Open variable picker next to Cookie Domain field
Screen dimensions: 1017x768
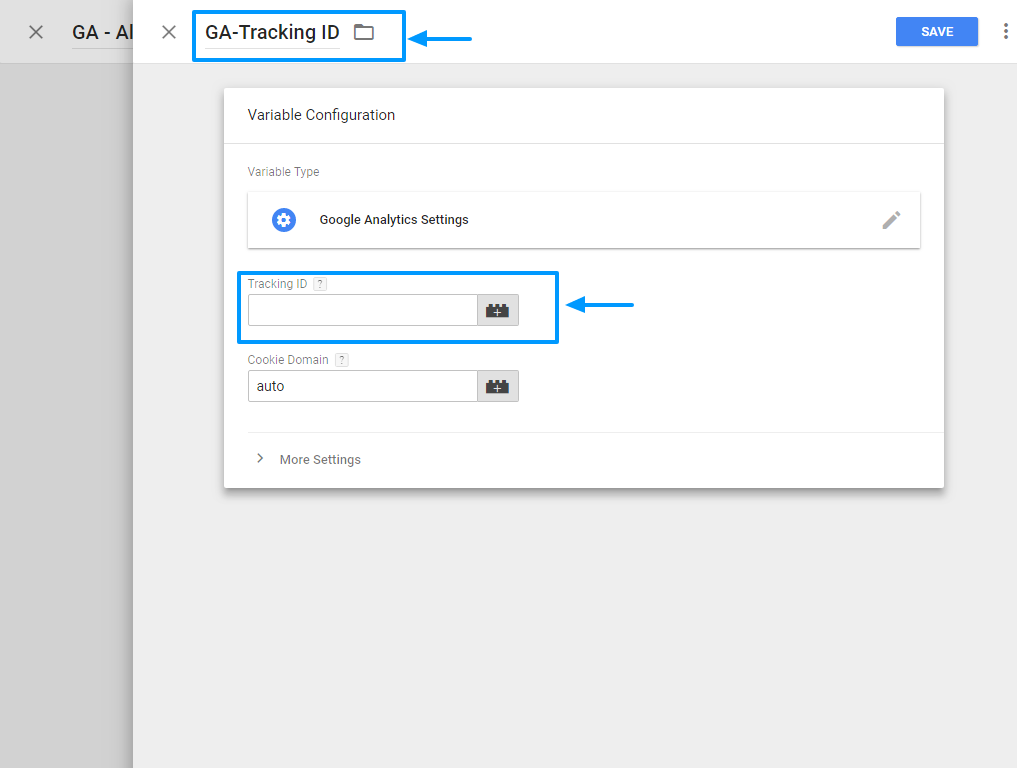497,386
